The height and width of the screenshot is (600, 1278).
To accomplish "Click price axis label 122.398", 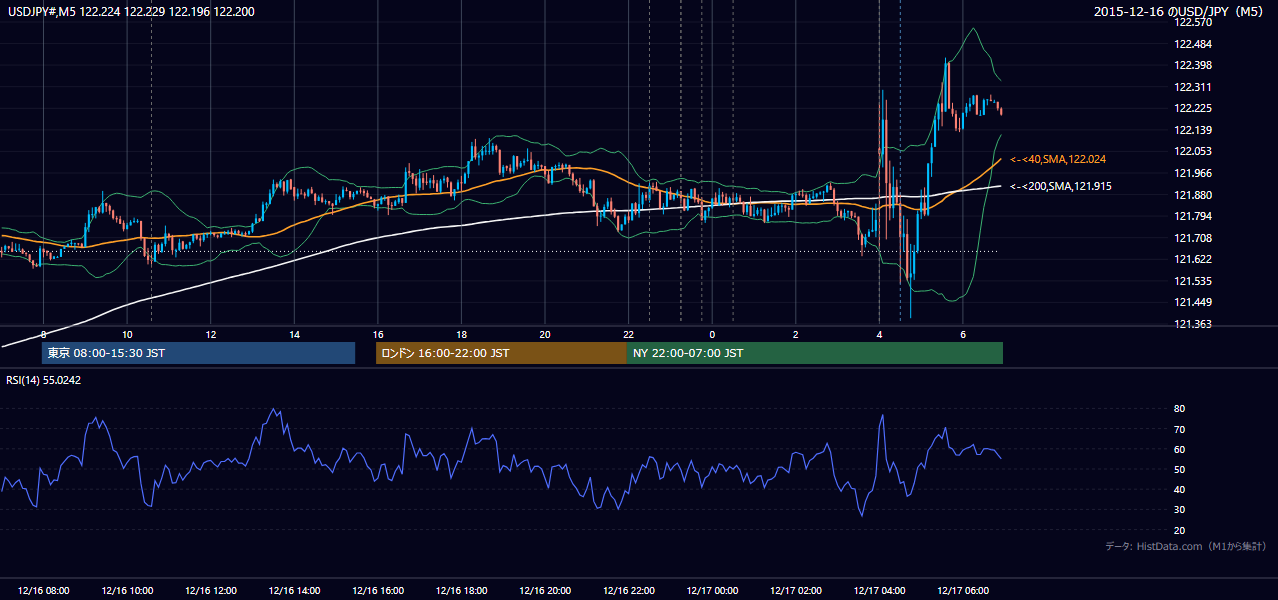I will pos(1192,65).
